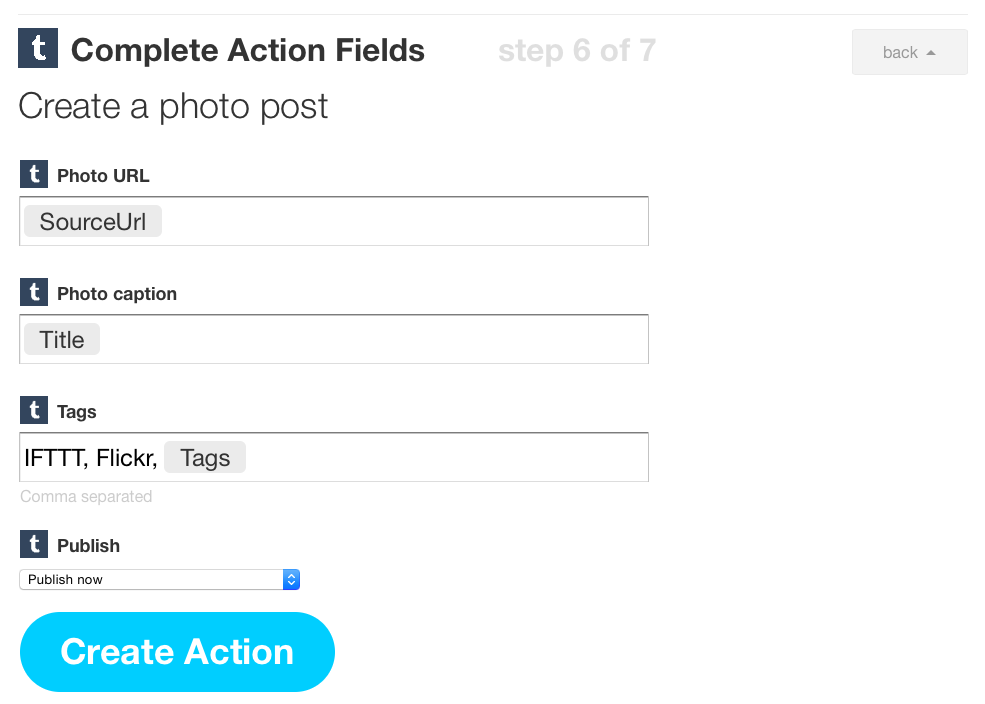Click the IFTTT, Flickr text in Tags field
Viewport: 985px width, 704px height.
[90, 458]
